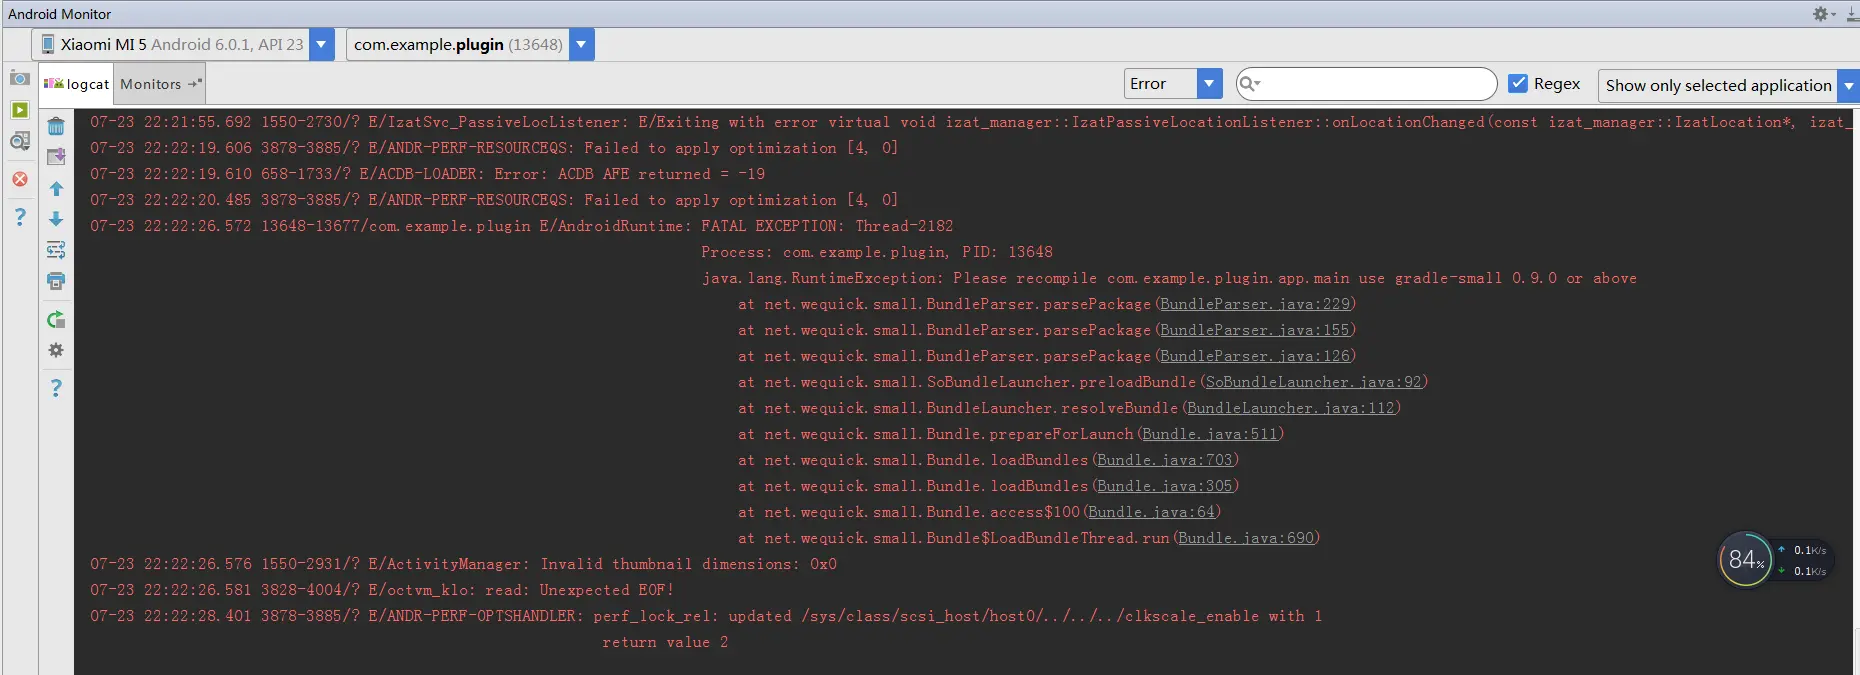Open the Android Monitor gear settings menu

[1823, 14]
